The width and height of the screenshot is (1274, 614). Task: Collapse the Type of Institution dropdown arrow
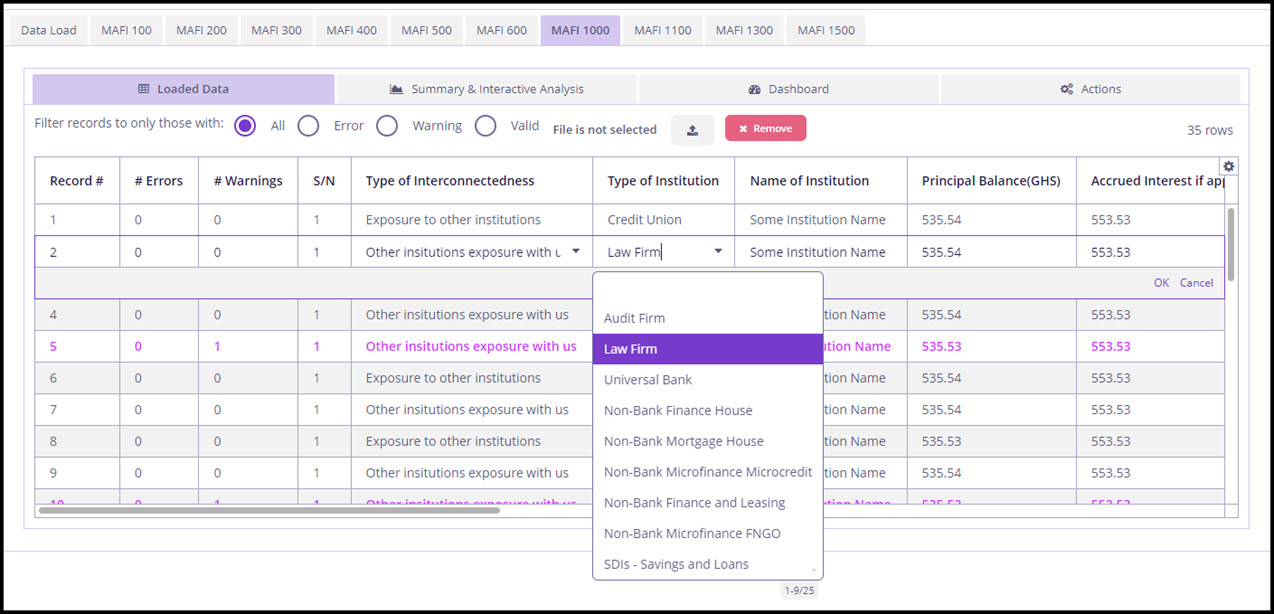coord(718,252)
